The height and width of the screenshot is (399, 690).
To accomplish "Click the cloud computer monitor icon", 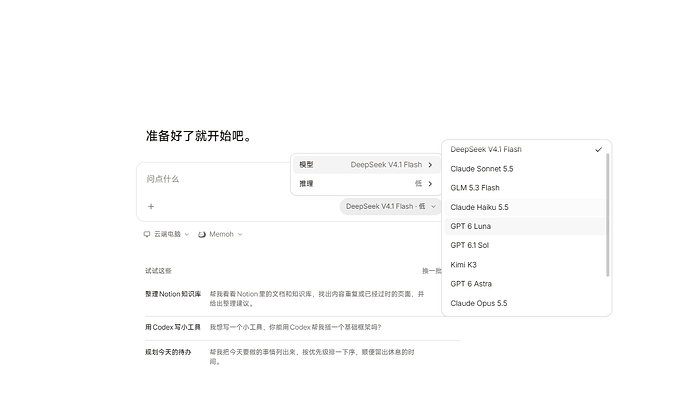I will click(147, 234).
